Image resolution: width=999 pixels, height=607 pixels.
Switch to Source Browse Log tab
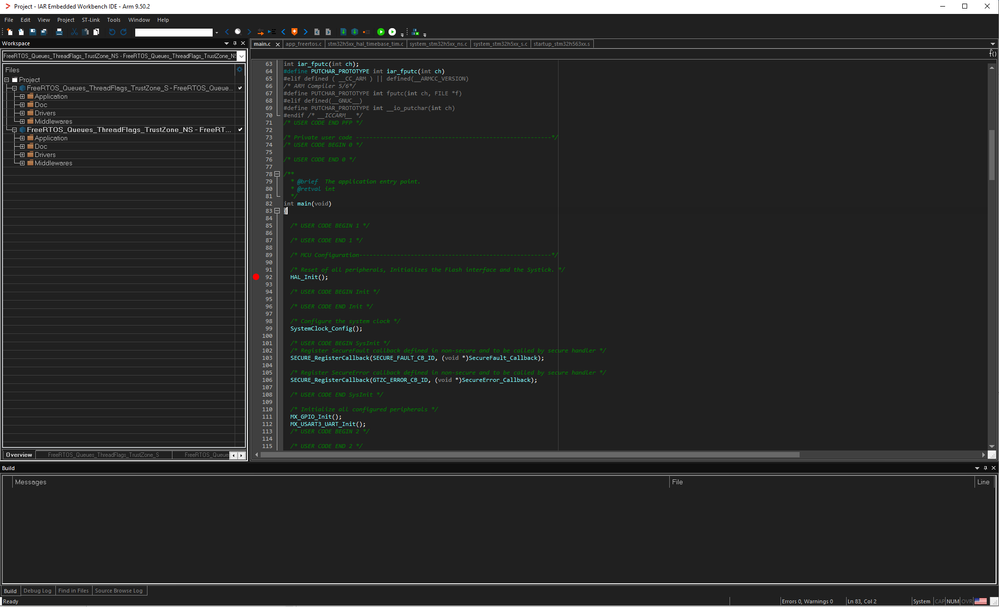[x=119, y=590]
